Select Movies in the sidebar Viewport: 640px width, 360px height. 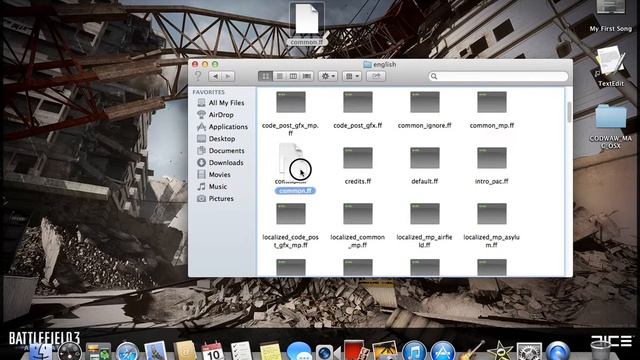pos(214,175)
